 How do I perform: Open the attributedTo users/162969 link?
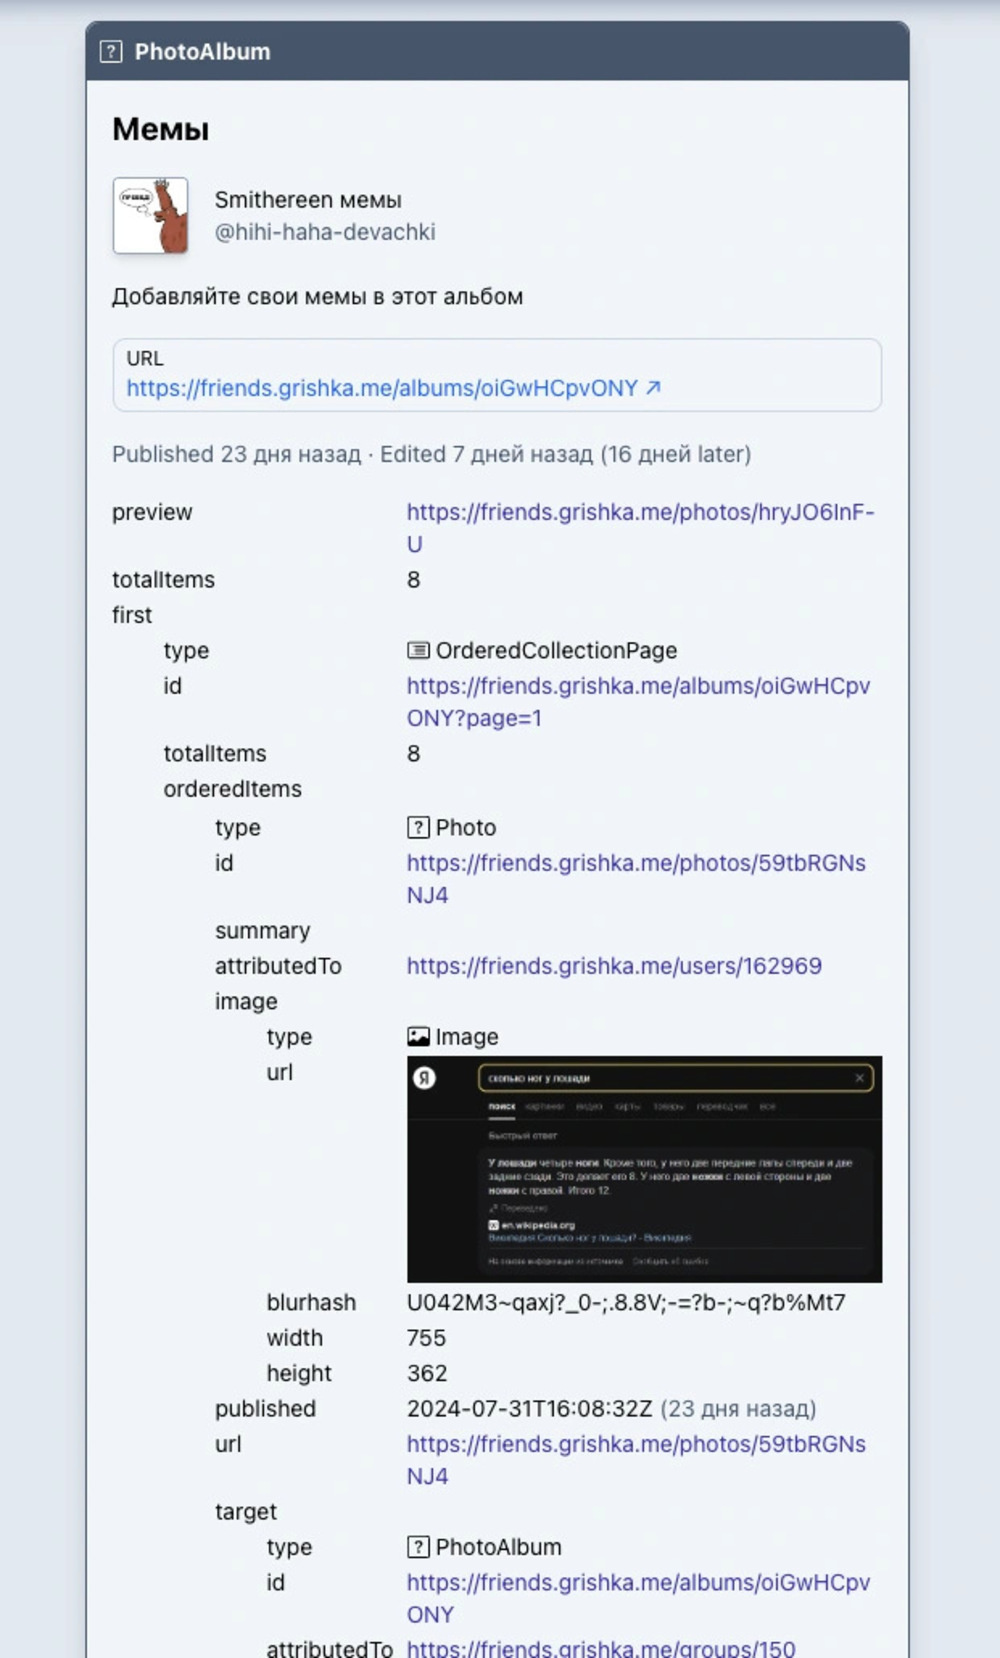coord(613,966)
